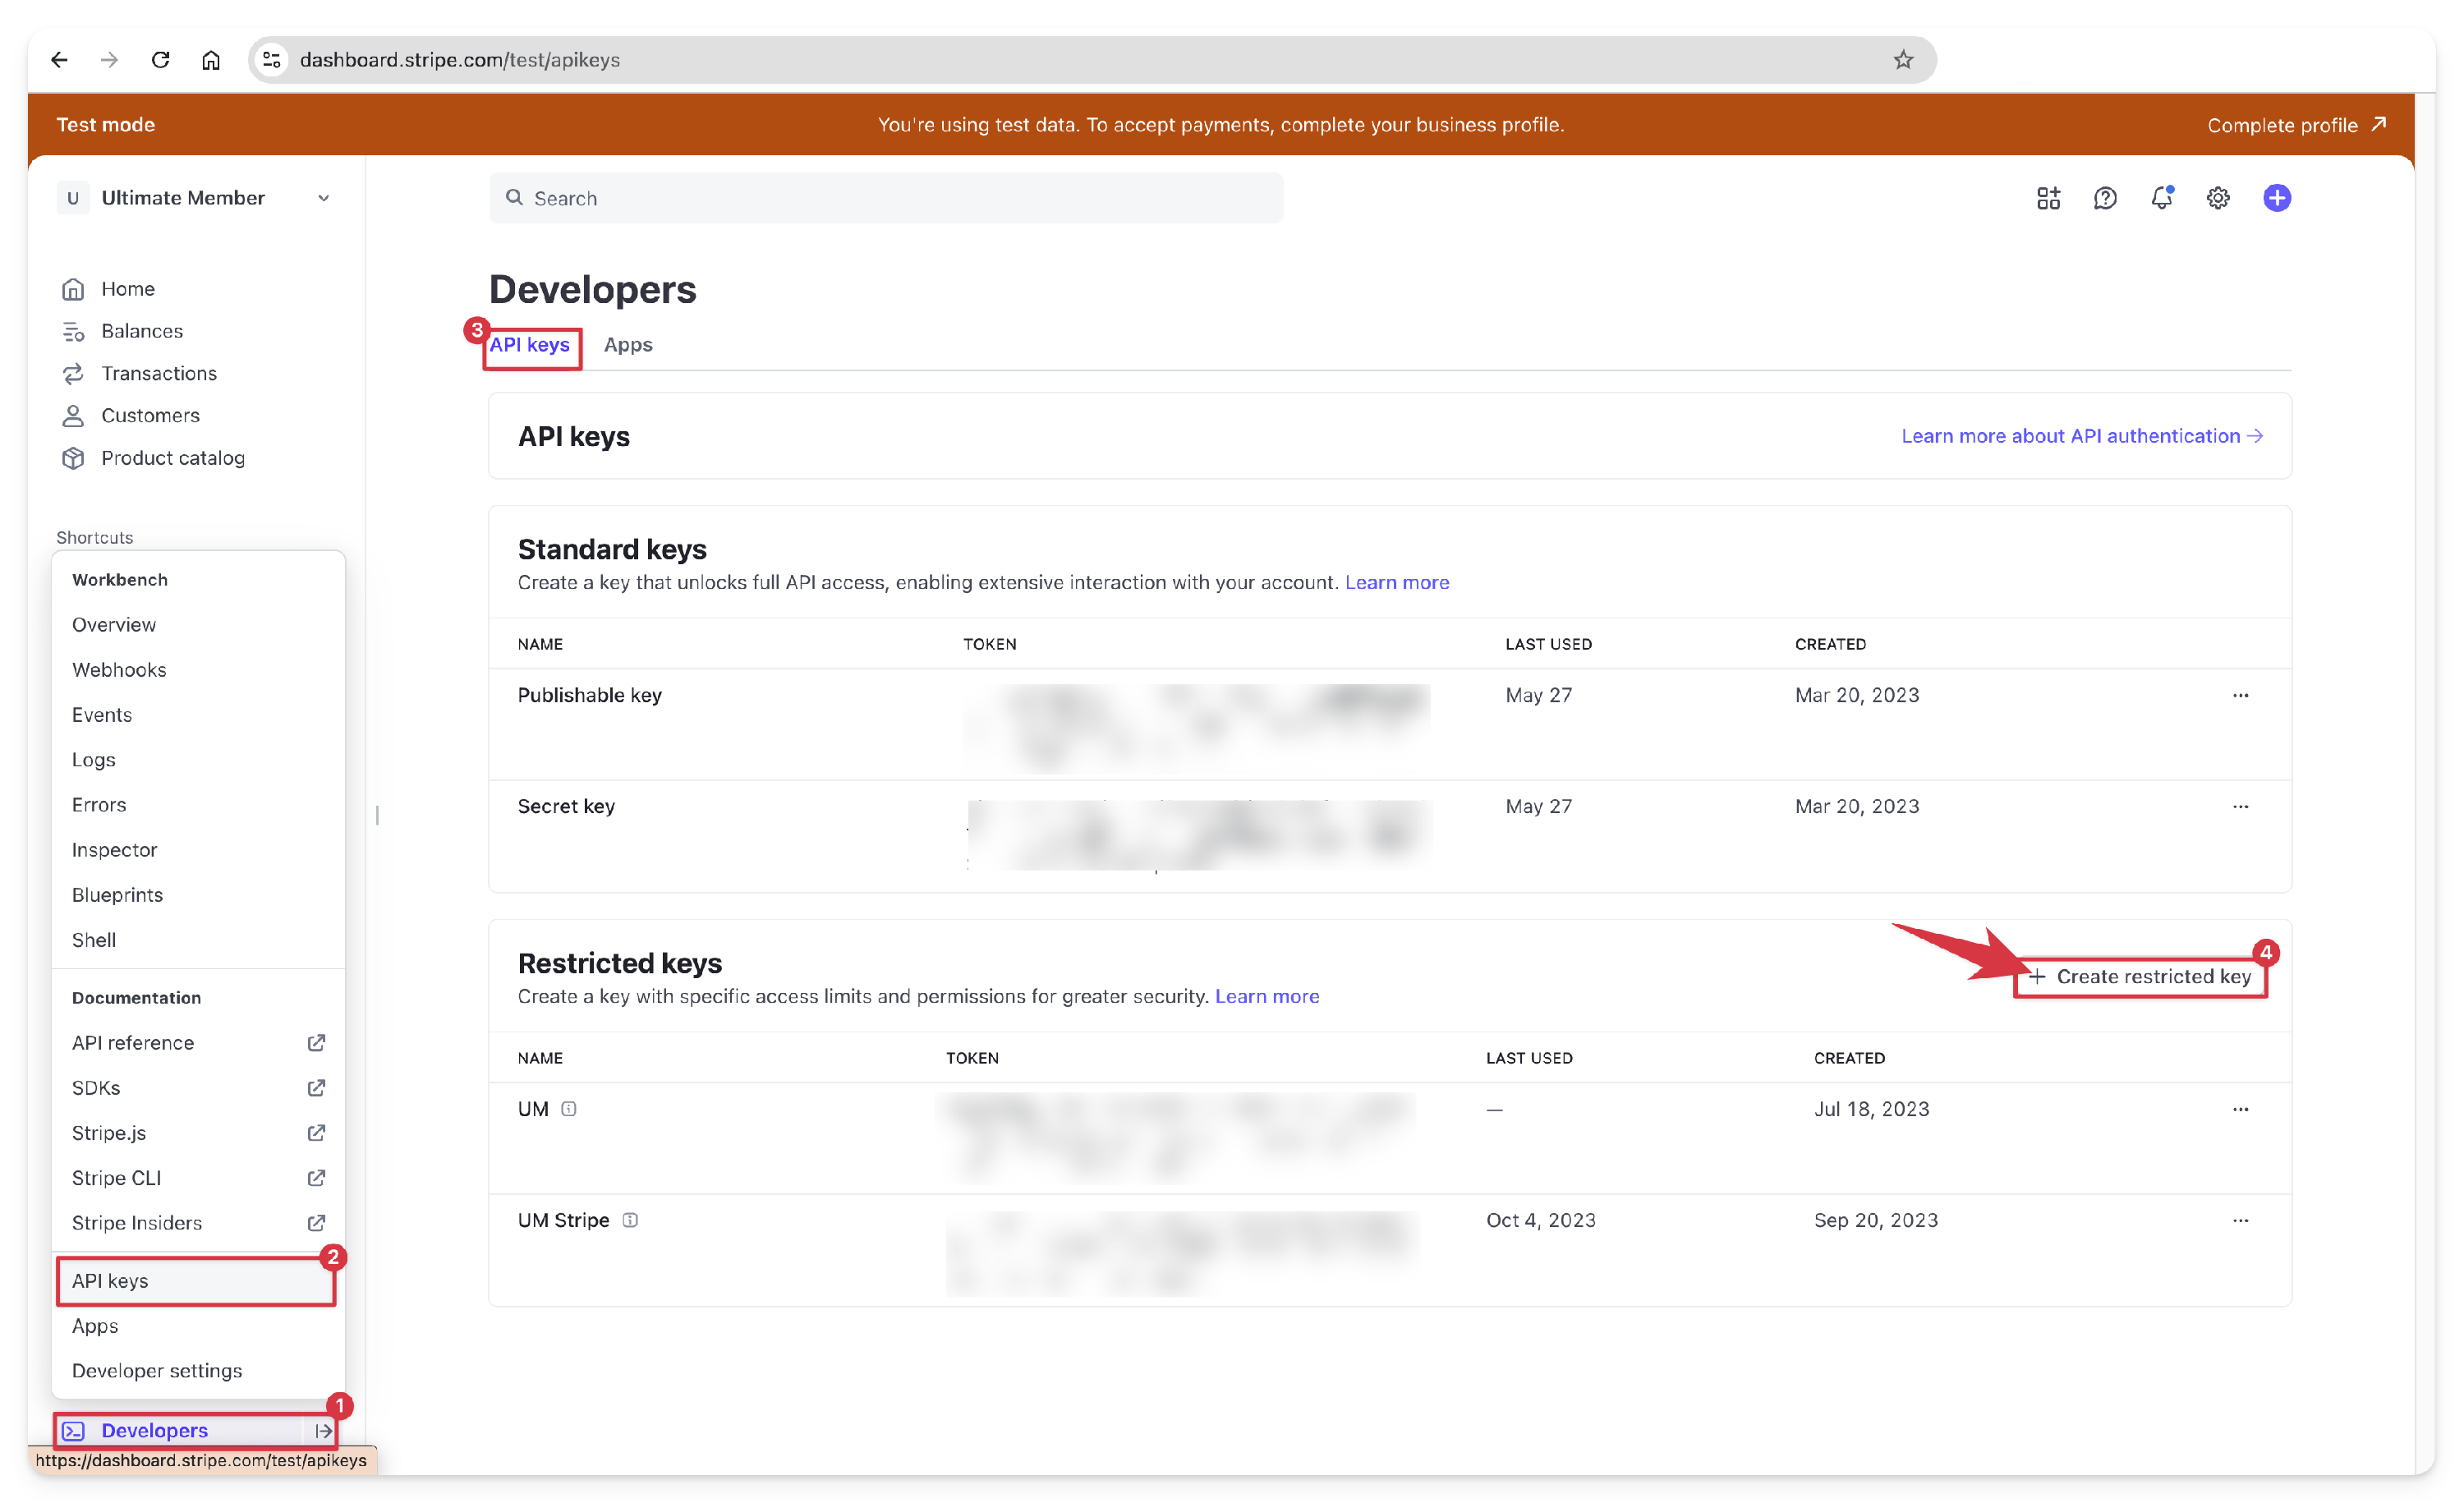Bookmark this page with the star icon
The image size is (2464, 1503).
click(1902, 60)
